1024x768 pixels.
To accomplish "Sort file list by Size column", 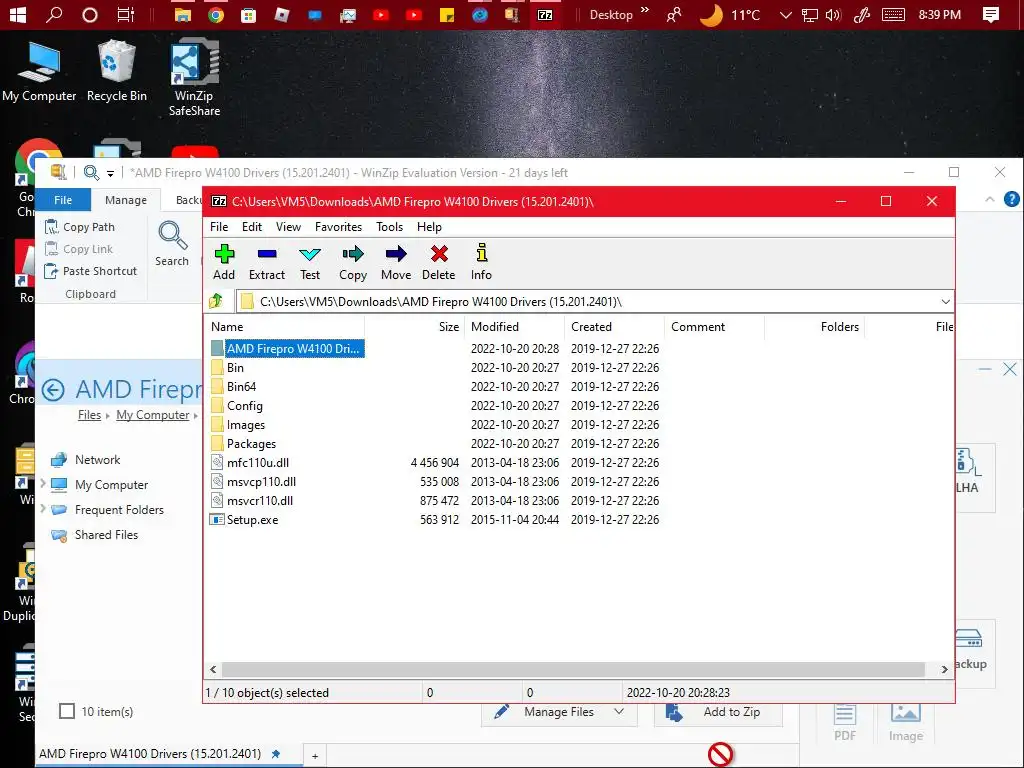I will [x=414, y=327].
